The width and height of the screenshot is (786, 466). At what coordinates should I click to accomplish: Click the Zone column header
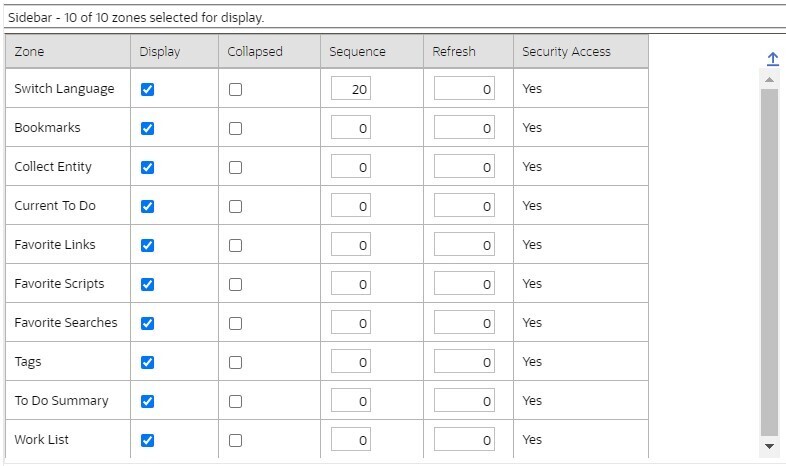coord(30,51)
